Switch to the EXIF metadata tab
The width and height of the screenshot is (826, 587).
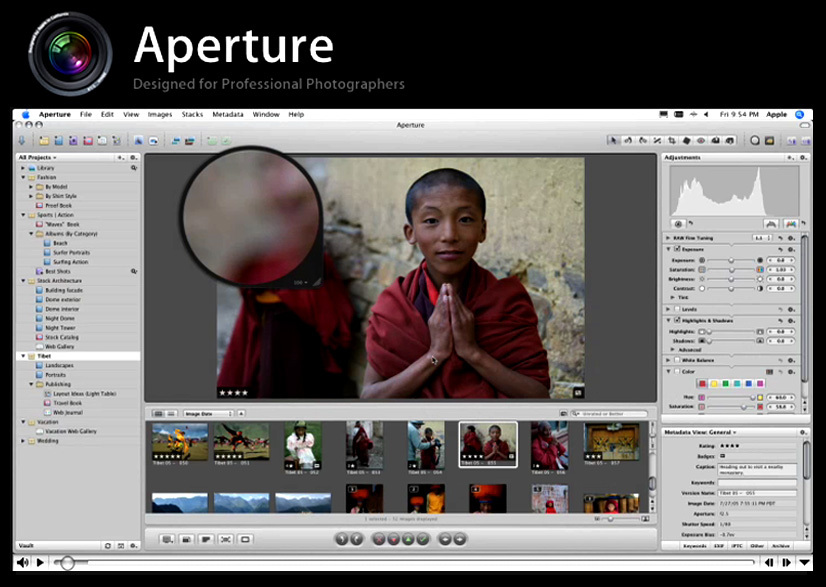point(717,545)
